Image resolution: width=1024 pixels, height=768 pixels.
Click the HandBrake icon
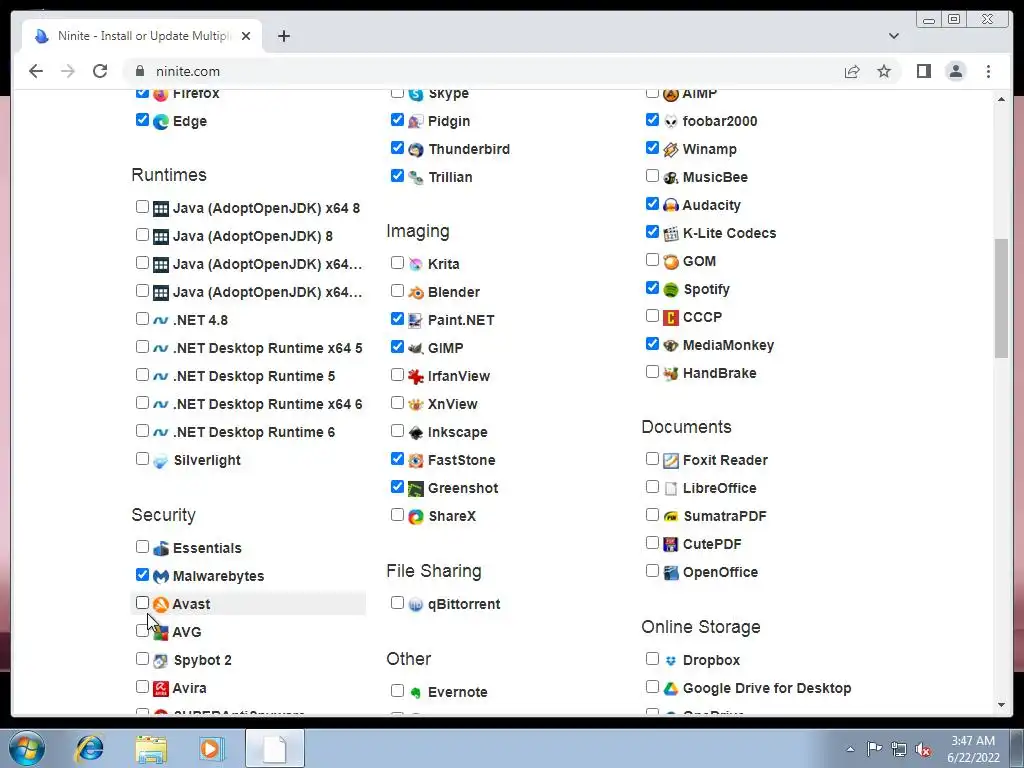click(671, 374)
